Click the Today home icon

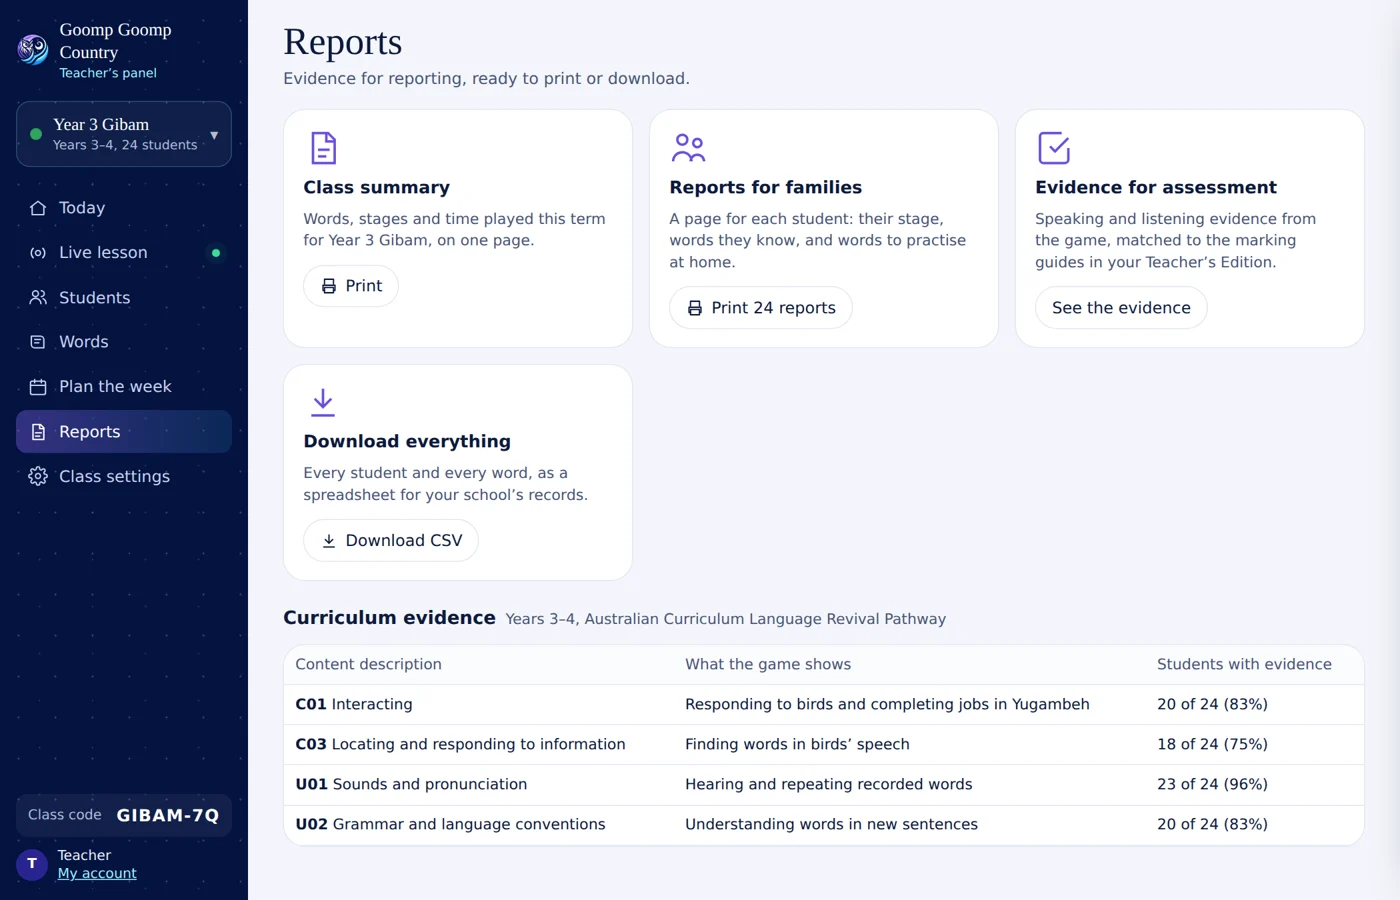pos(38,208)
